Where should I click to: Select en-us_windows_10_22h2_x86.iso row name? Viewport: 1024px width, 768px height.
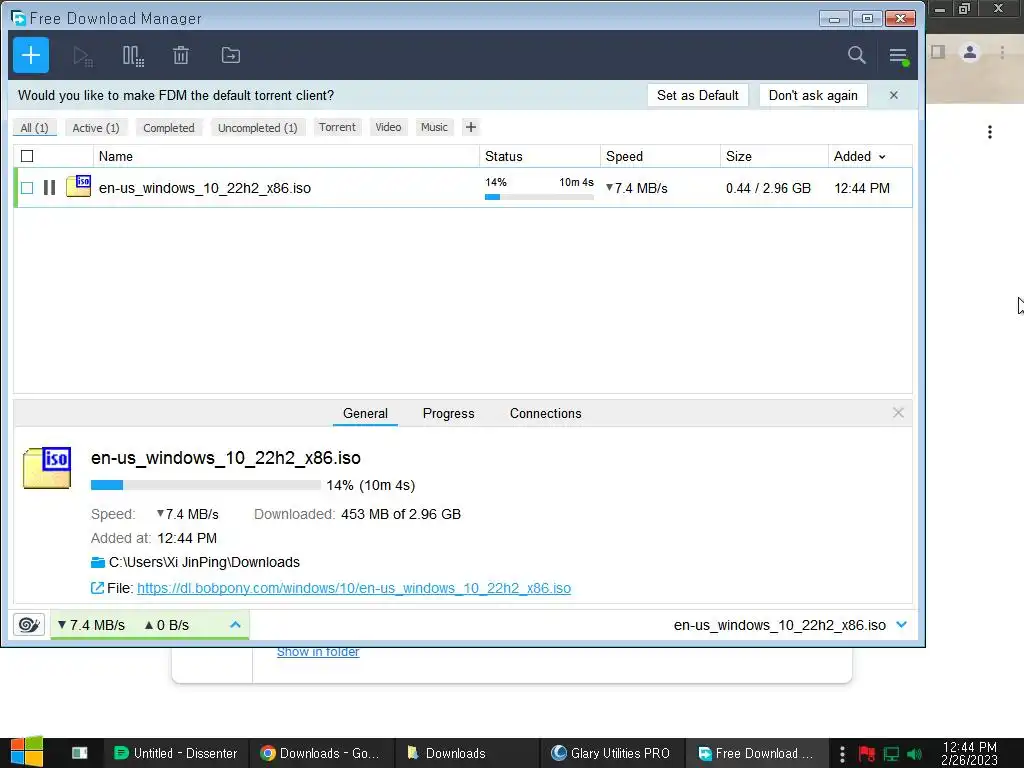[204, 188]
